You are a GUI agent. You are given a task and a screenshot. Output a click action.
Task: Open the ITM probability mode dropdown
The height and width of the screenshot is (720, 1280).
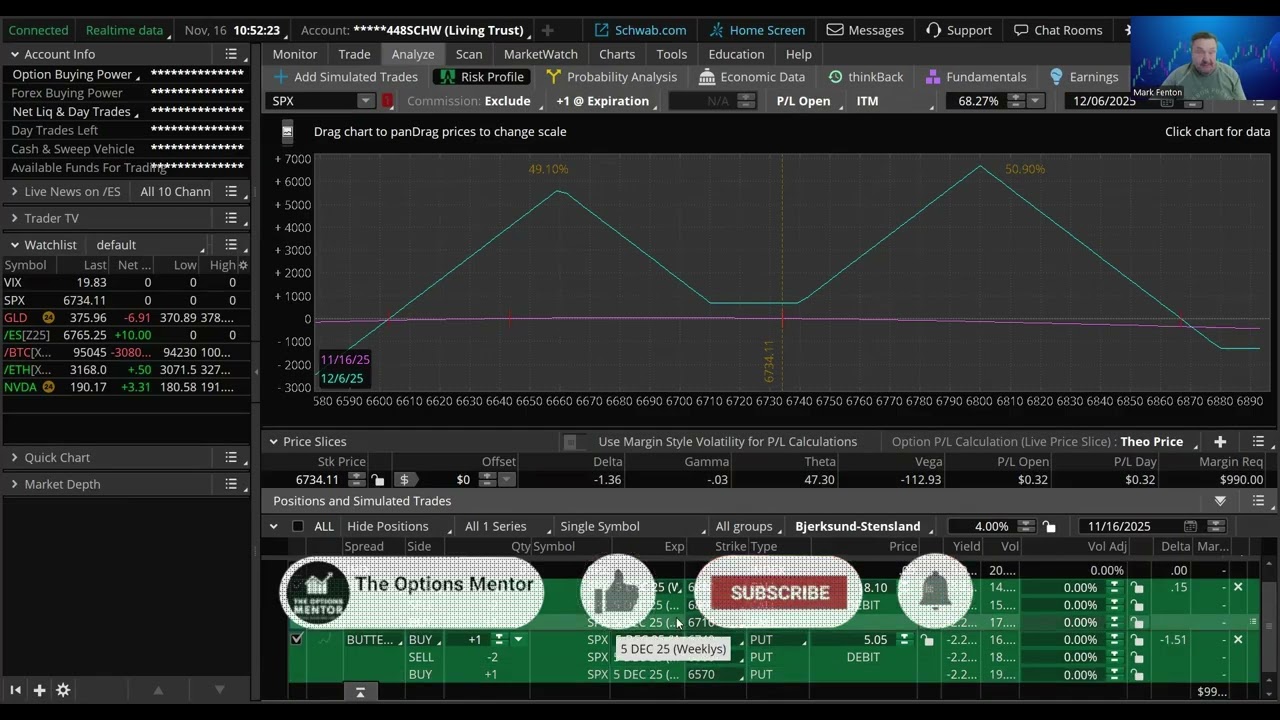click(x=893, y=101)
